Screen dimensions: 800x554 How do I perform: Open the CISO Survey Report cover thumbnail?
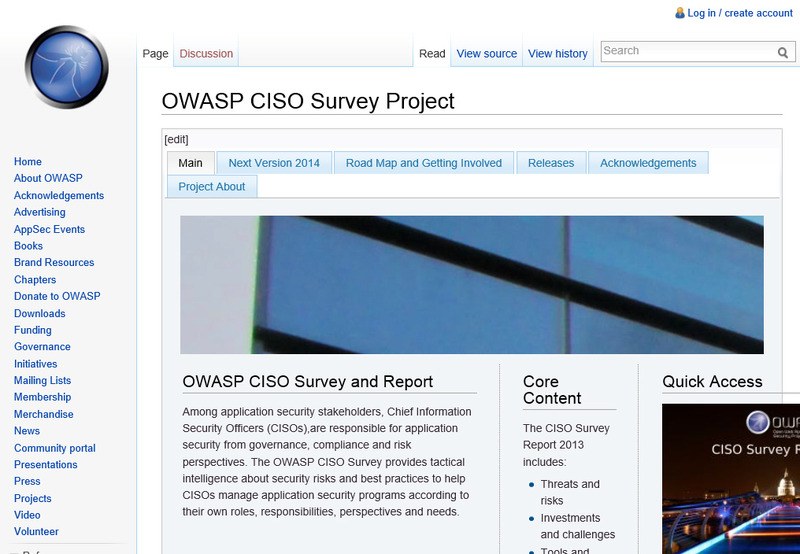(730, 478)
